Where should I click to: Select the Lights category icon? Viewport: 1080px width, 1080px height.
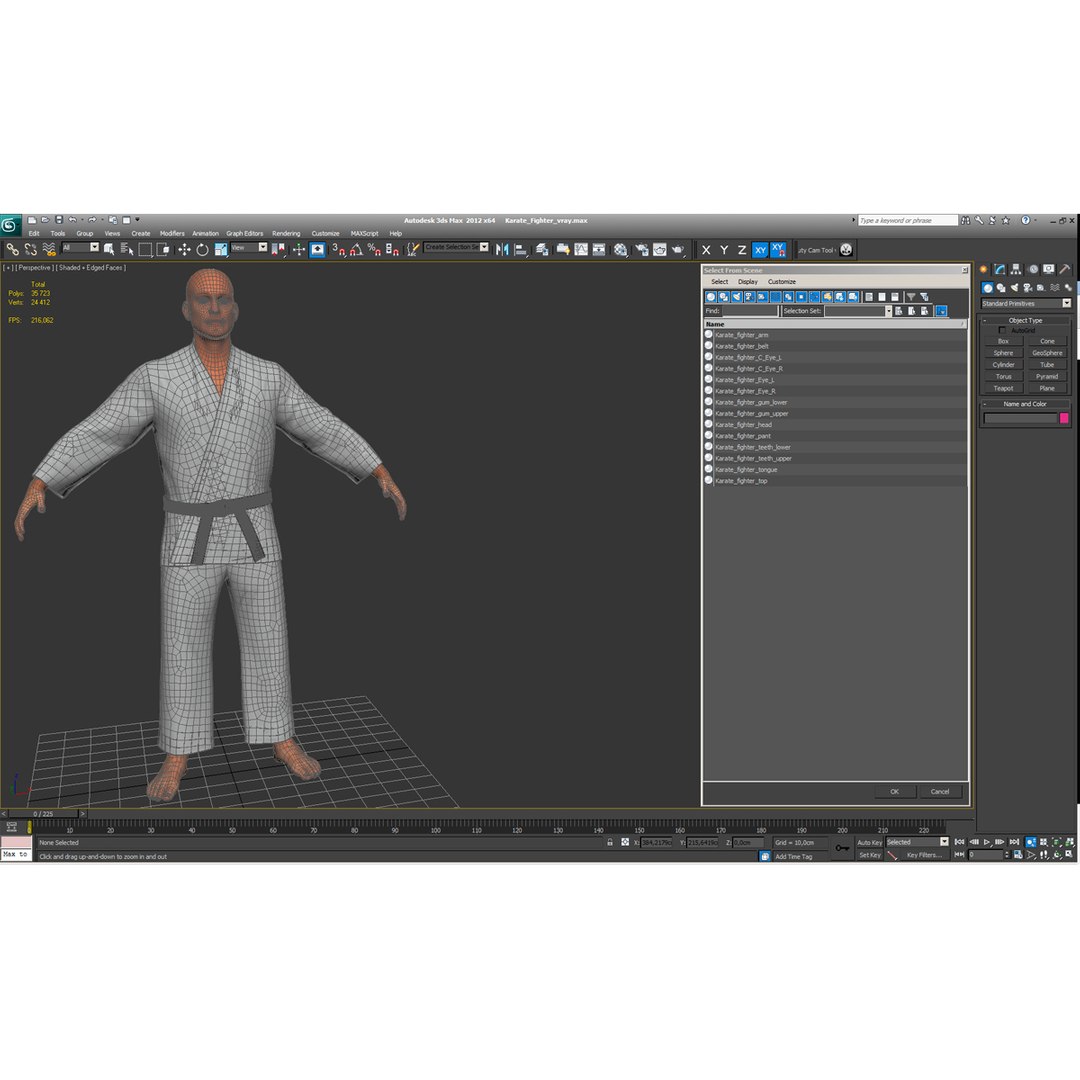pyautogui.click(x=1014, y=288)
